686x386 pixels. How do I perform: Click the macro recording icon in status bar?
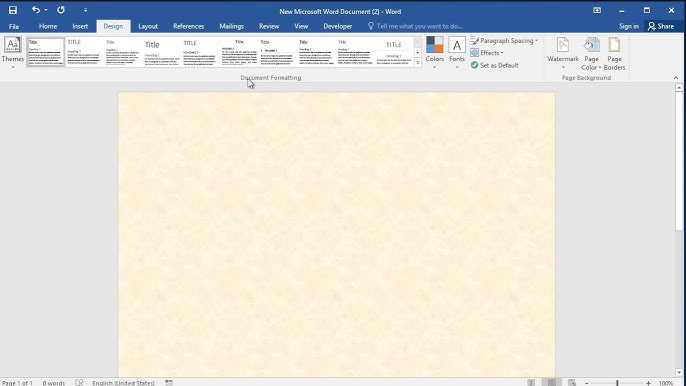pyautogui.click(x=169, y=383)
